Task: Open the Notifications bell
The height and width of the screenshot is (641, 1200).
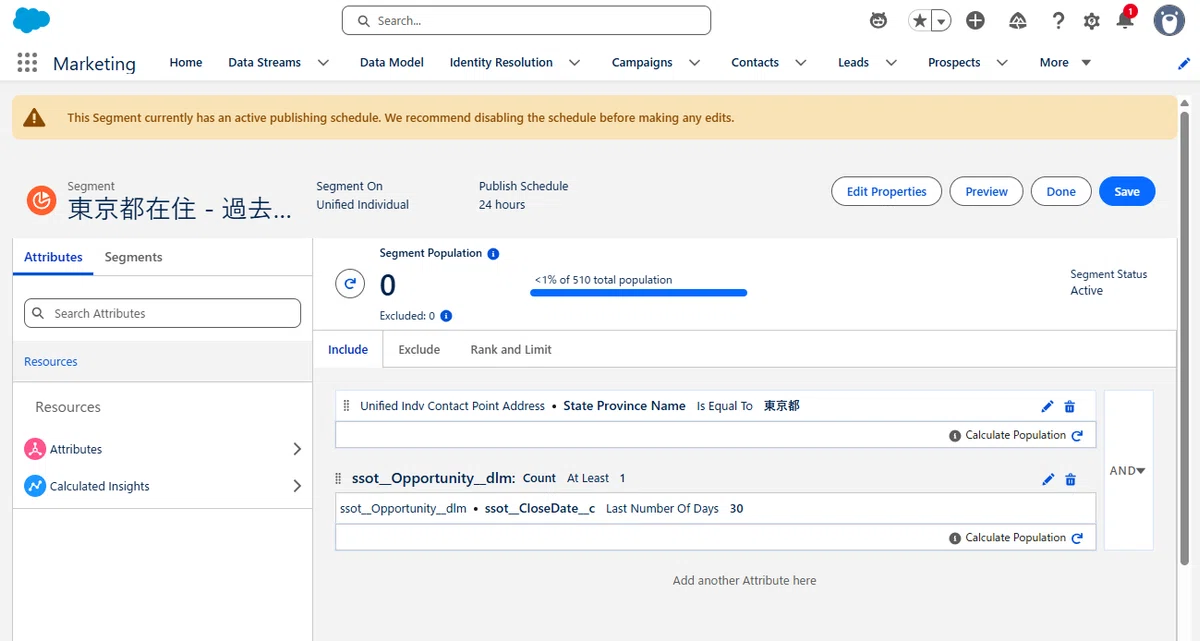Action: (x=1125, y=20)
